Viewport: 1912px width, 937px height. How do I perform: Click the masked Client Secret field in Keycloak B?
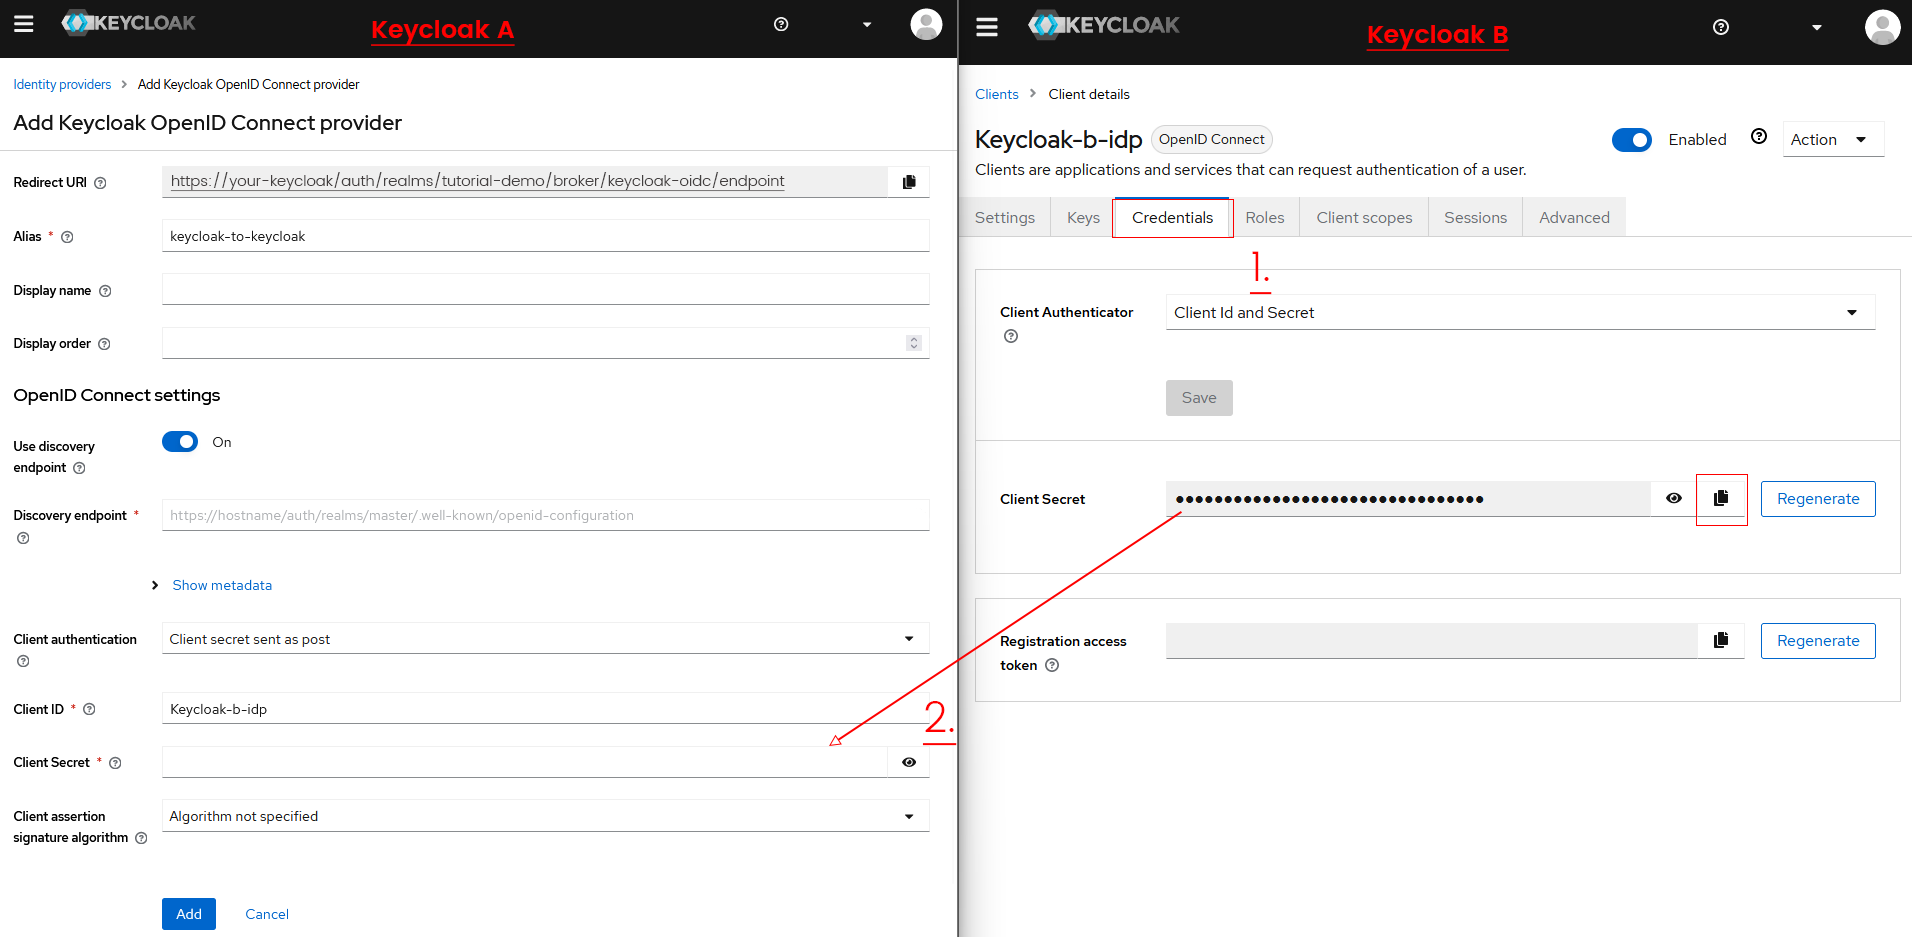pyautogui.click(x=1408, y=499)
